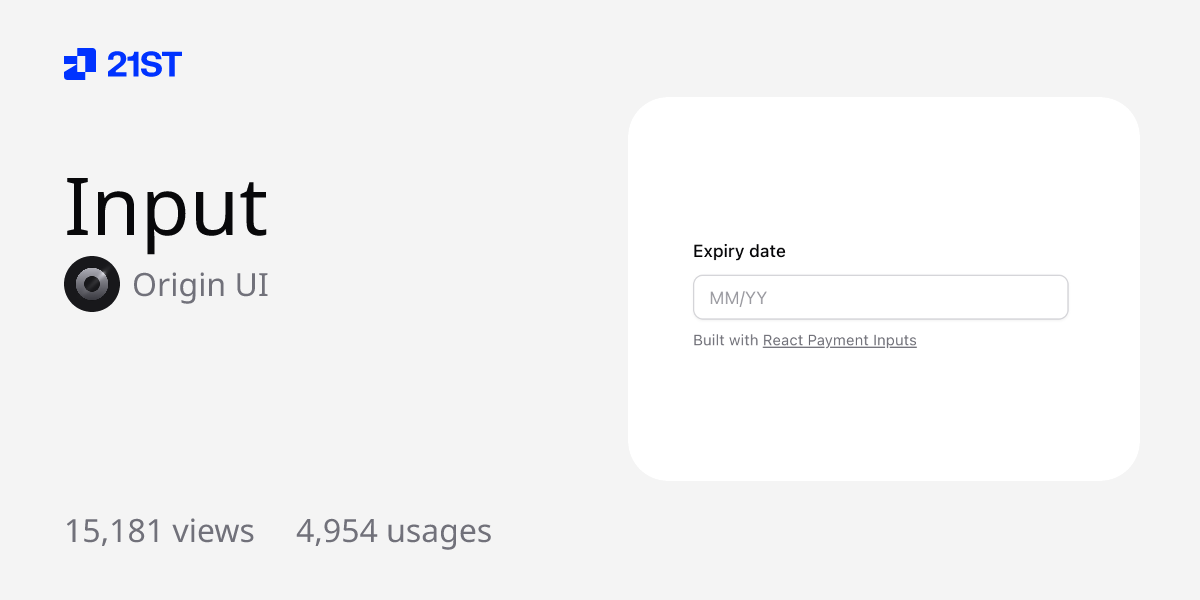Image resolution: width=1200 pixels, height=600 pixels.
Task: Click the Origin UI author name
Action: 199,284
